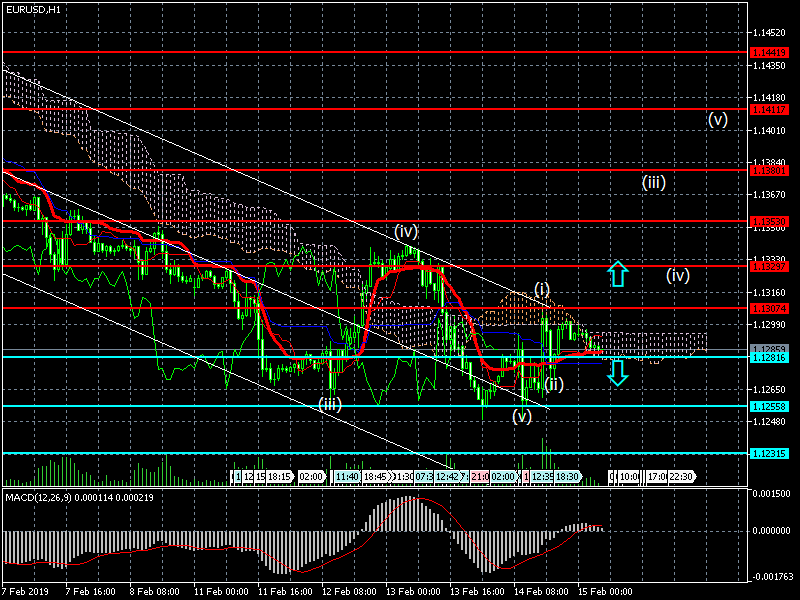Click the 0.000000 MACD scale value
Screen dimensions: 800x600
(x=772, y=531)
